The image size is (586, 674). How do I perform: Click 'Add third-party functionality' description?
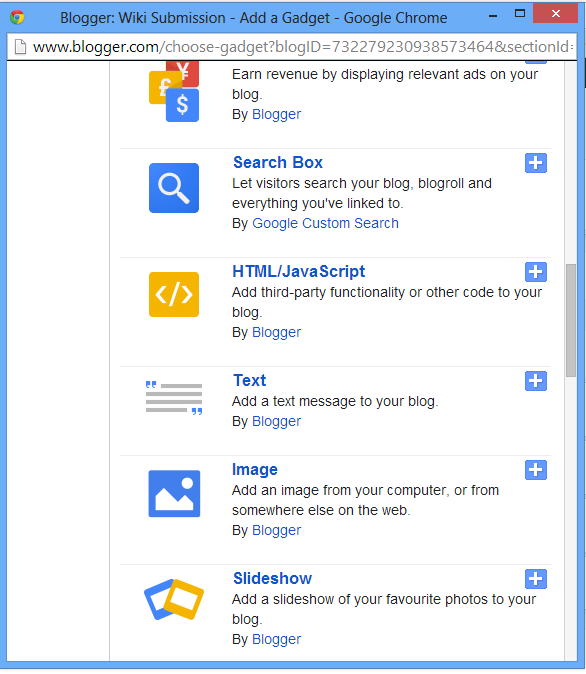click(x=387, y=302)
